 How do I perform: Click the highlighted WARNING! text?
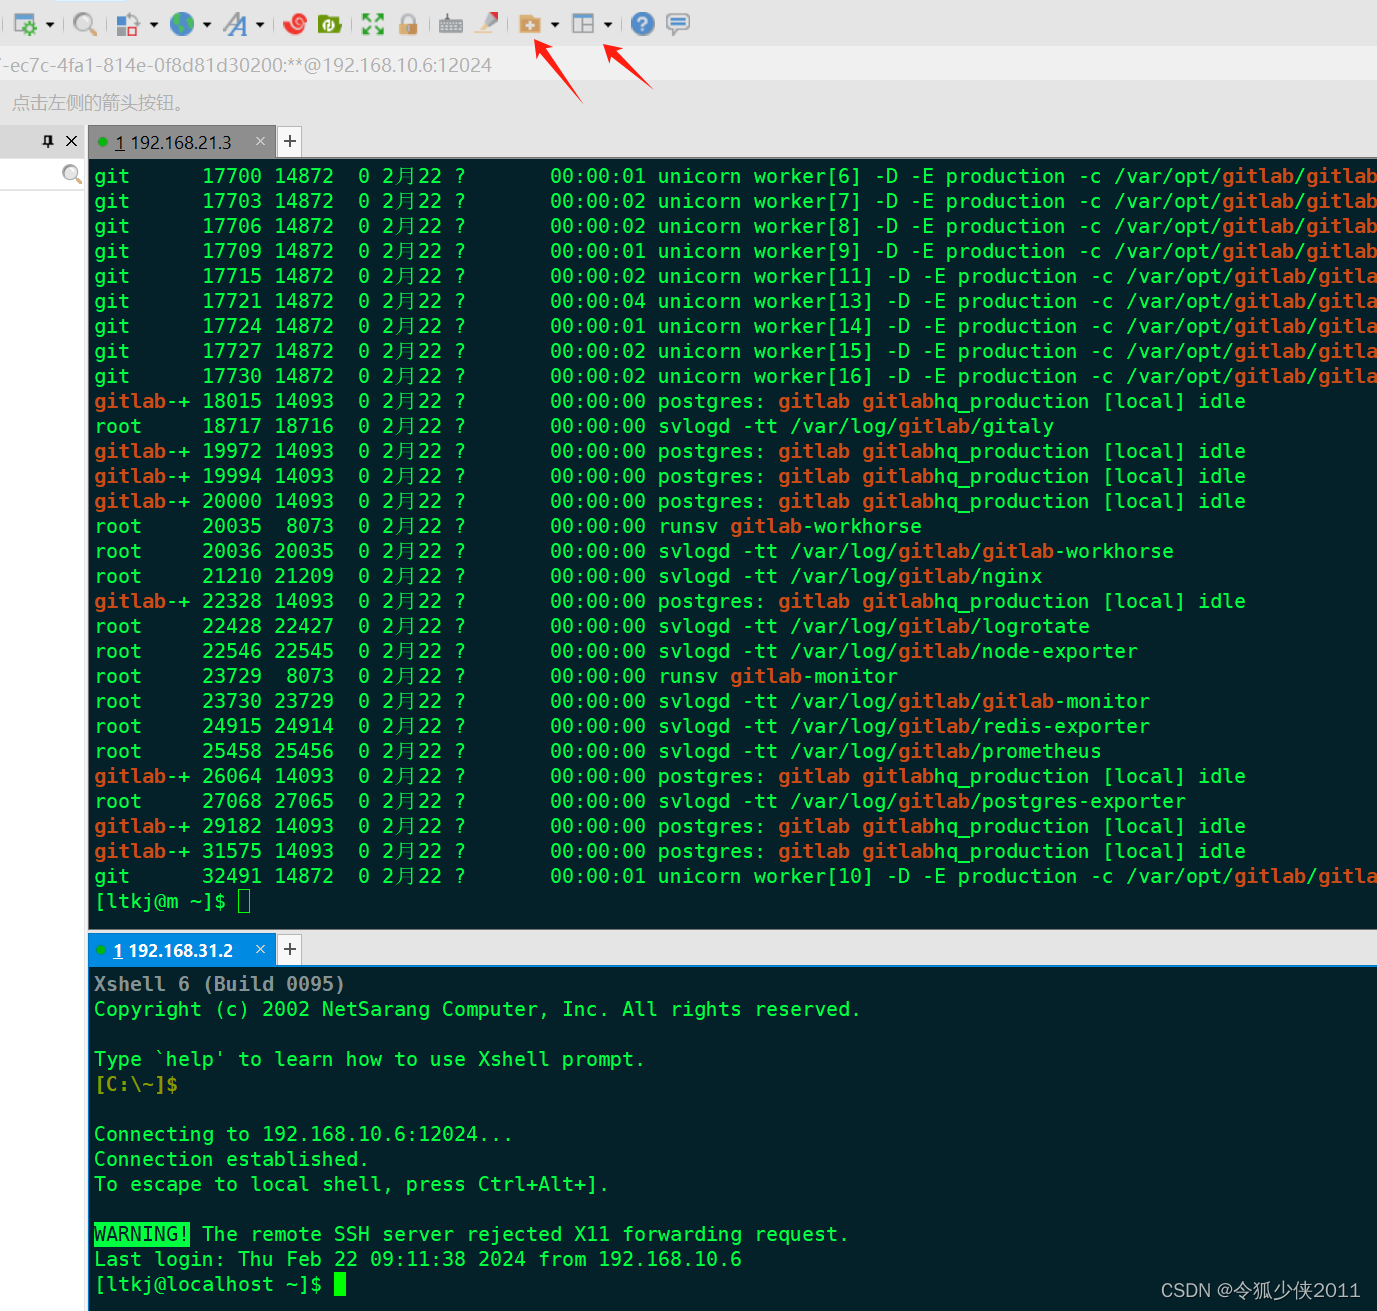142,1234
